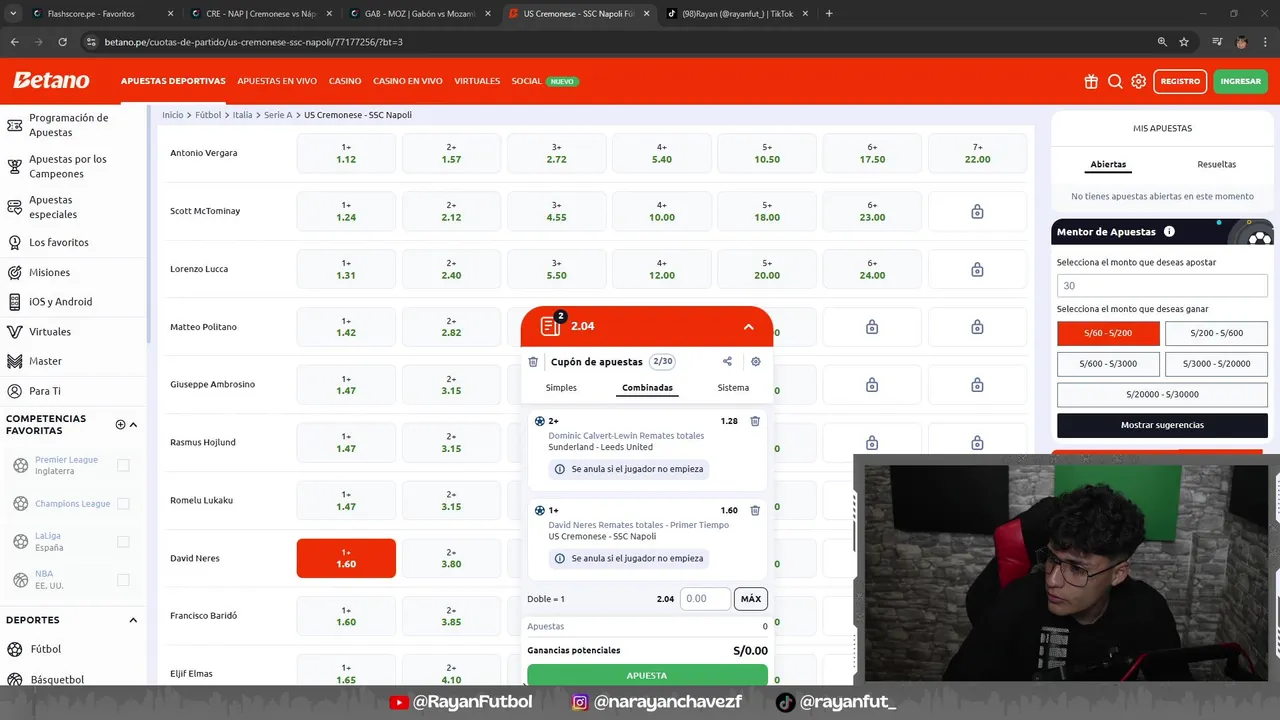Open Chrome's tab search dropdown
The height and width of the screenshot is (720, 1280).
pyautogui.click(x=13, y=14)
